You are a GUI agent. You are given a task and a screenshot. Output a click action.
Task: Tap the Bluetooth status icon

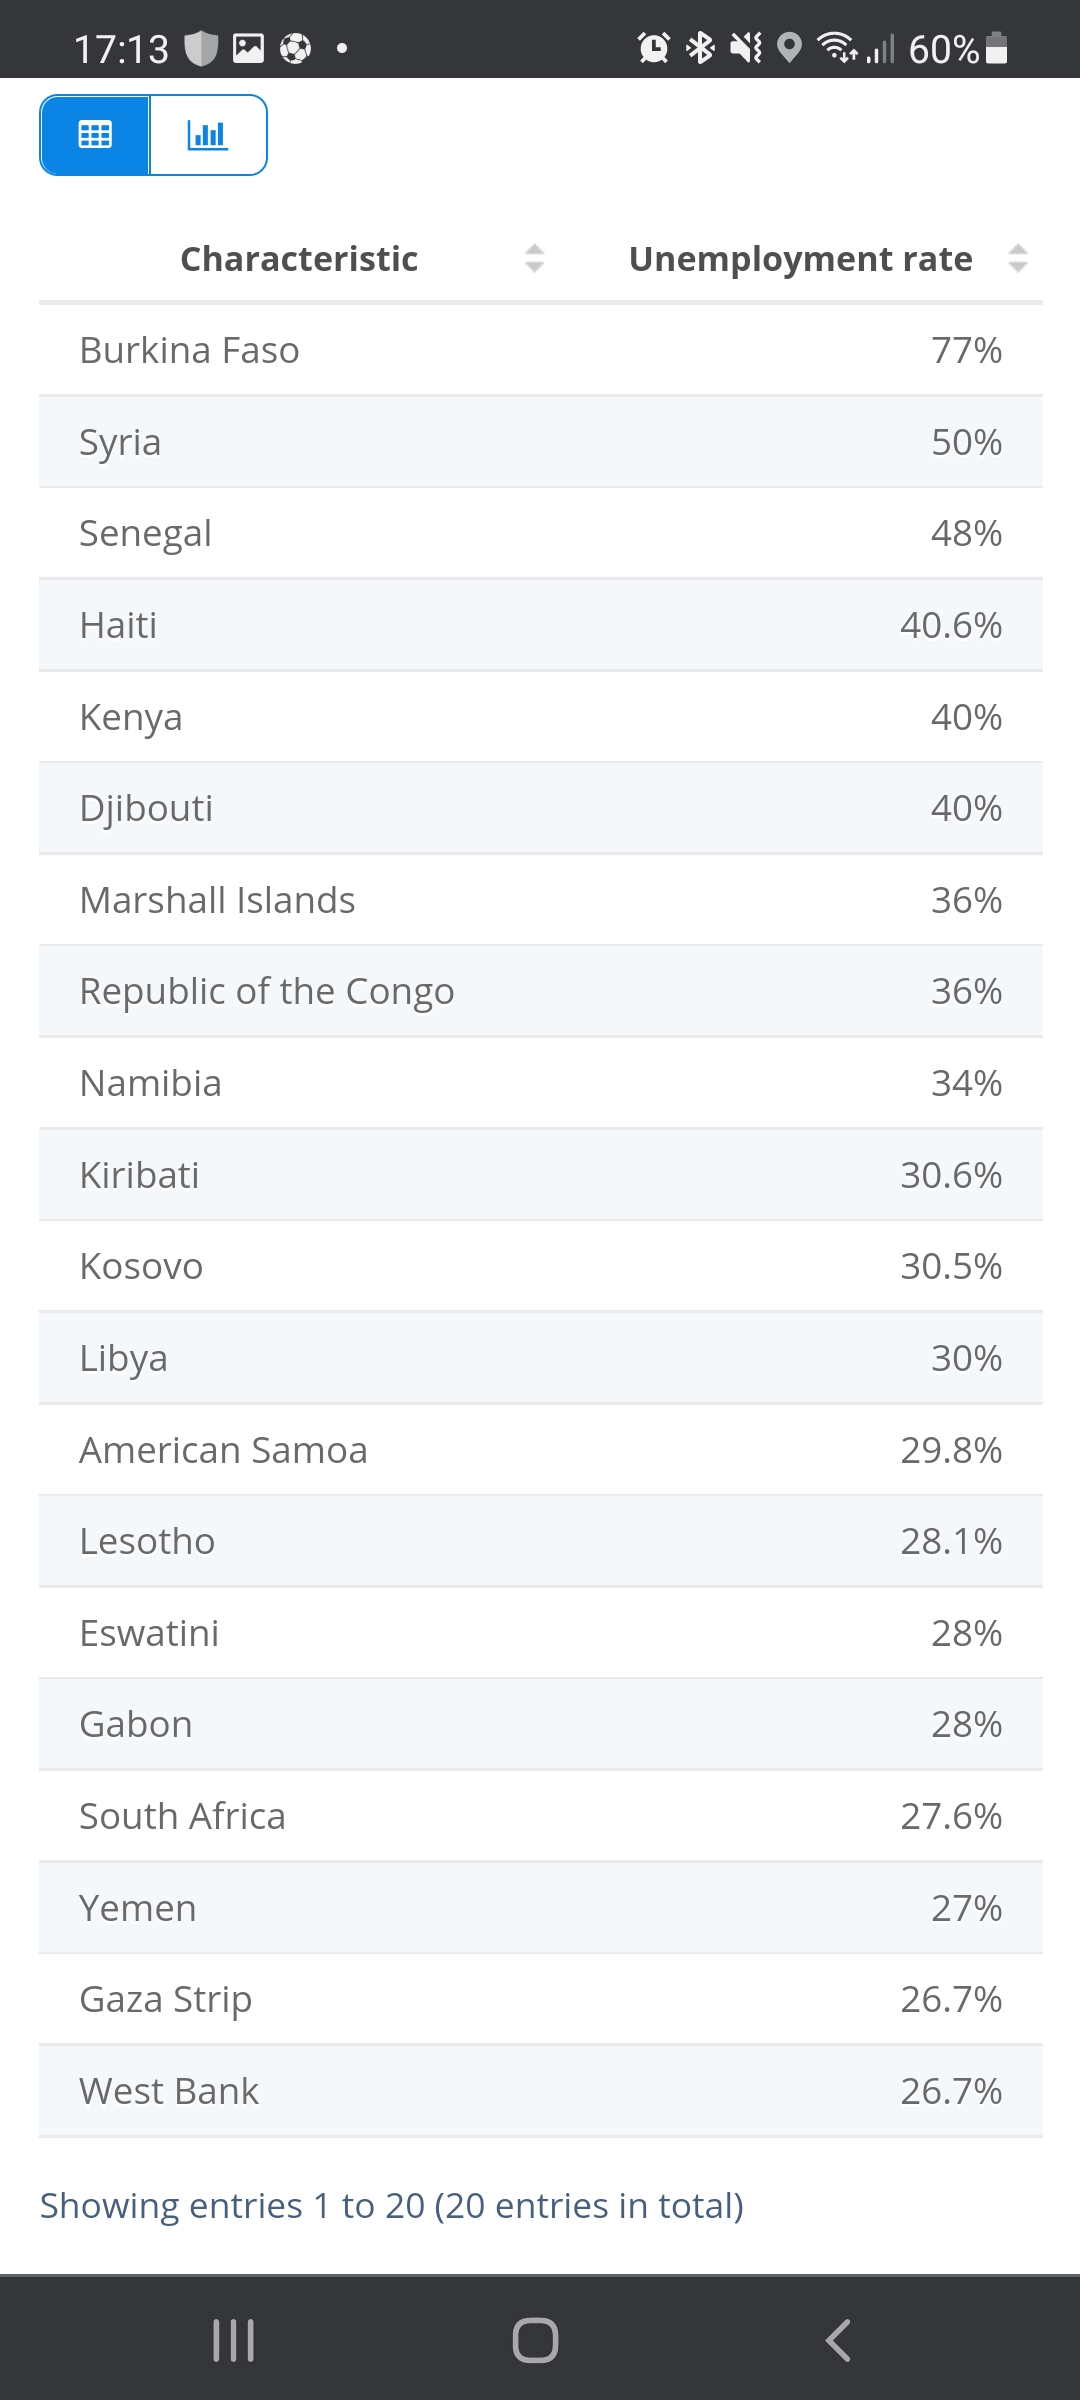pyautogui.click(x=700, y=48)
